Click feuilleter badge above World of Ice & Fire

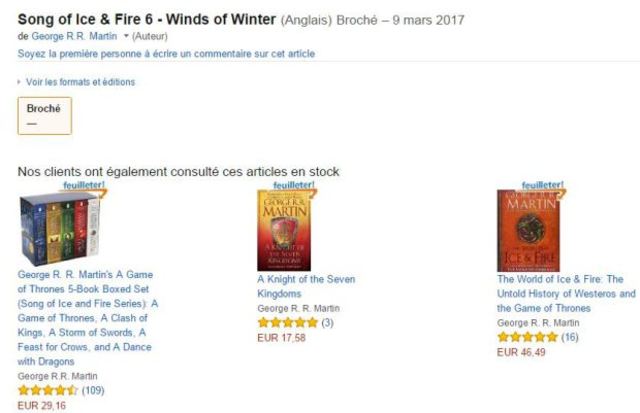[x=542, y=185]
